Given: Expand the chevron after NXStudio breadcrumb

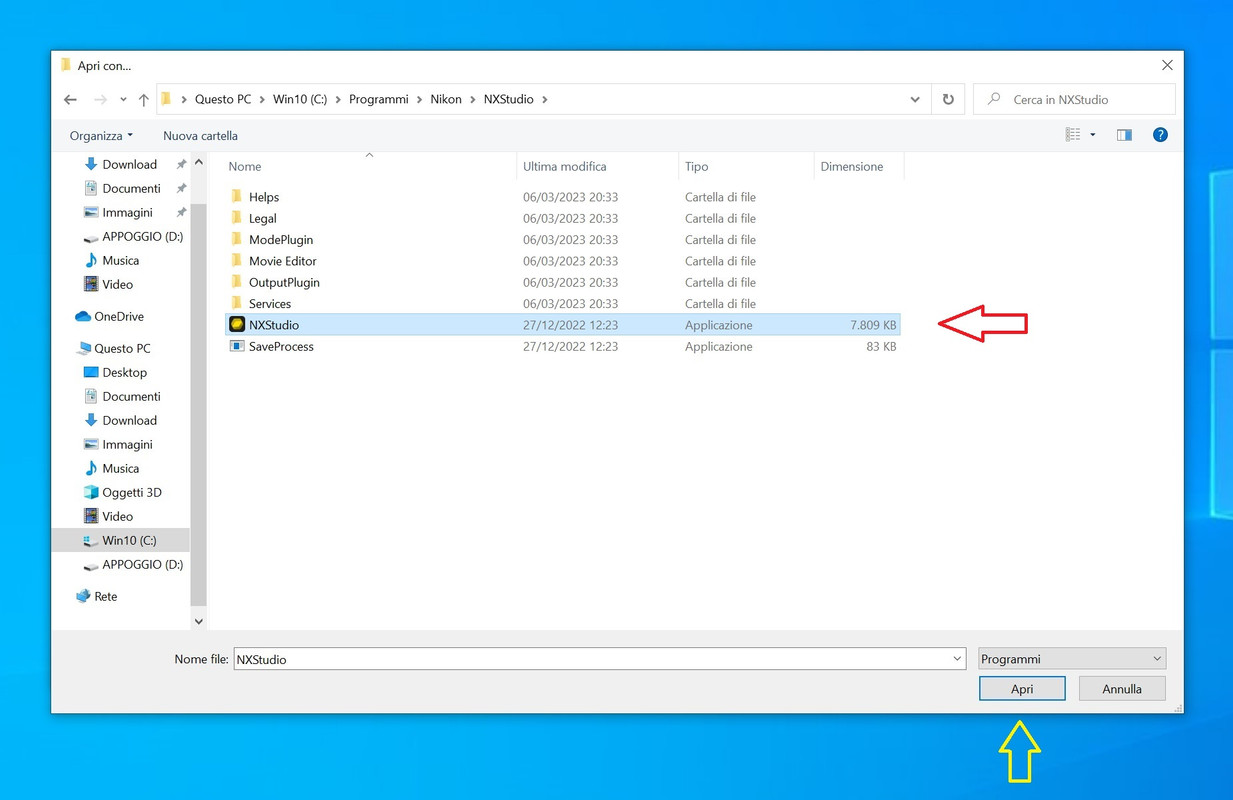Looking at the screenshot, I should tap(544, 100).
